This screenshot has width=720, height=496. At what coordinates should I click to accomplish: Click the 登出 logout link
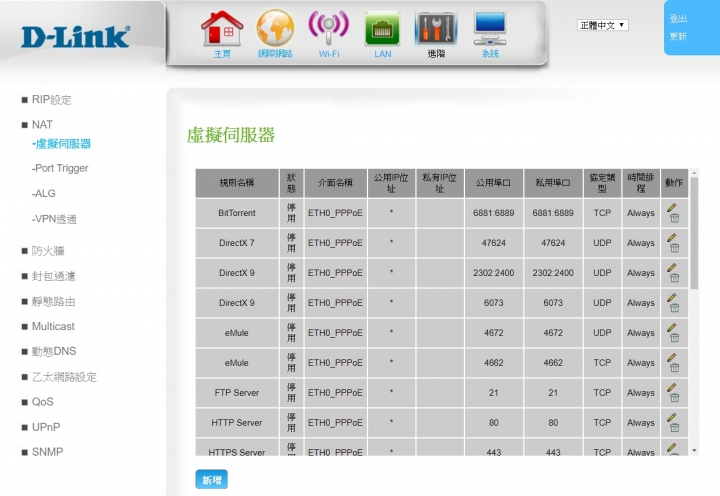678,19
